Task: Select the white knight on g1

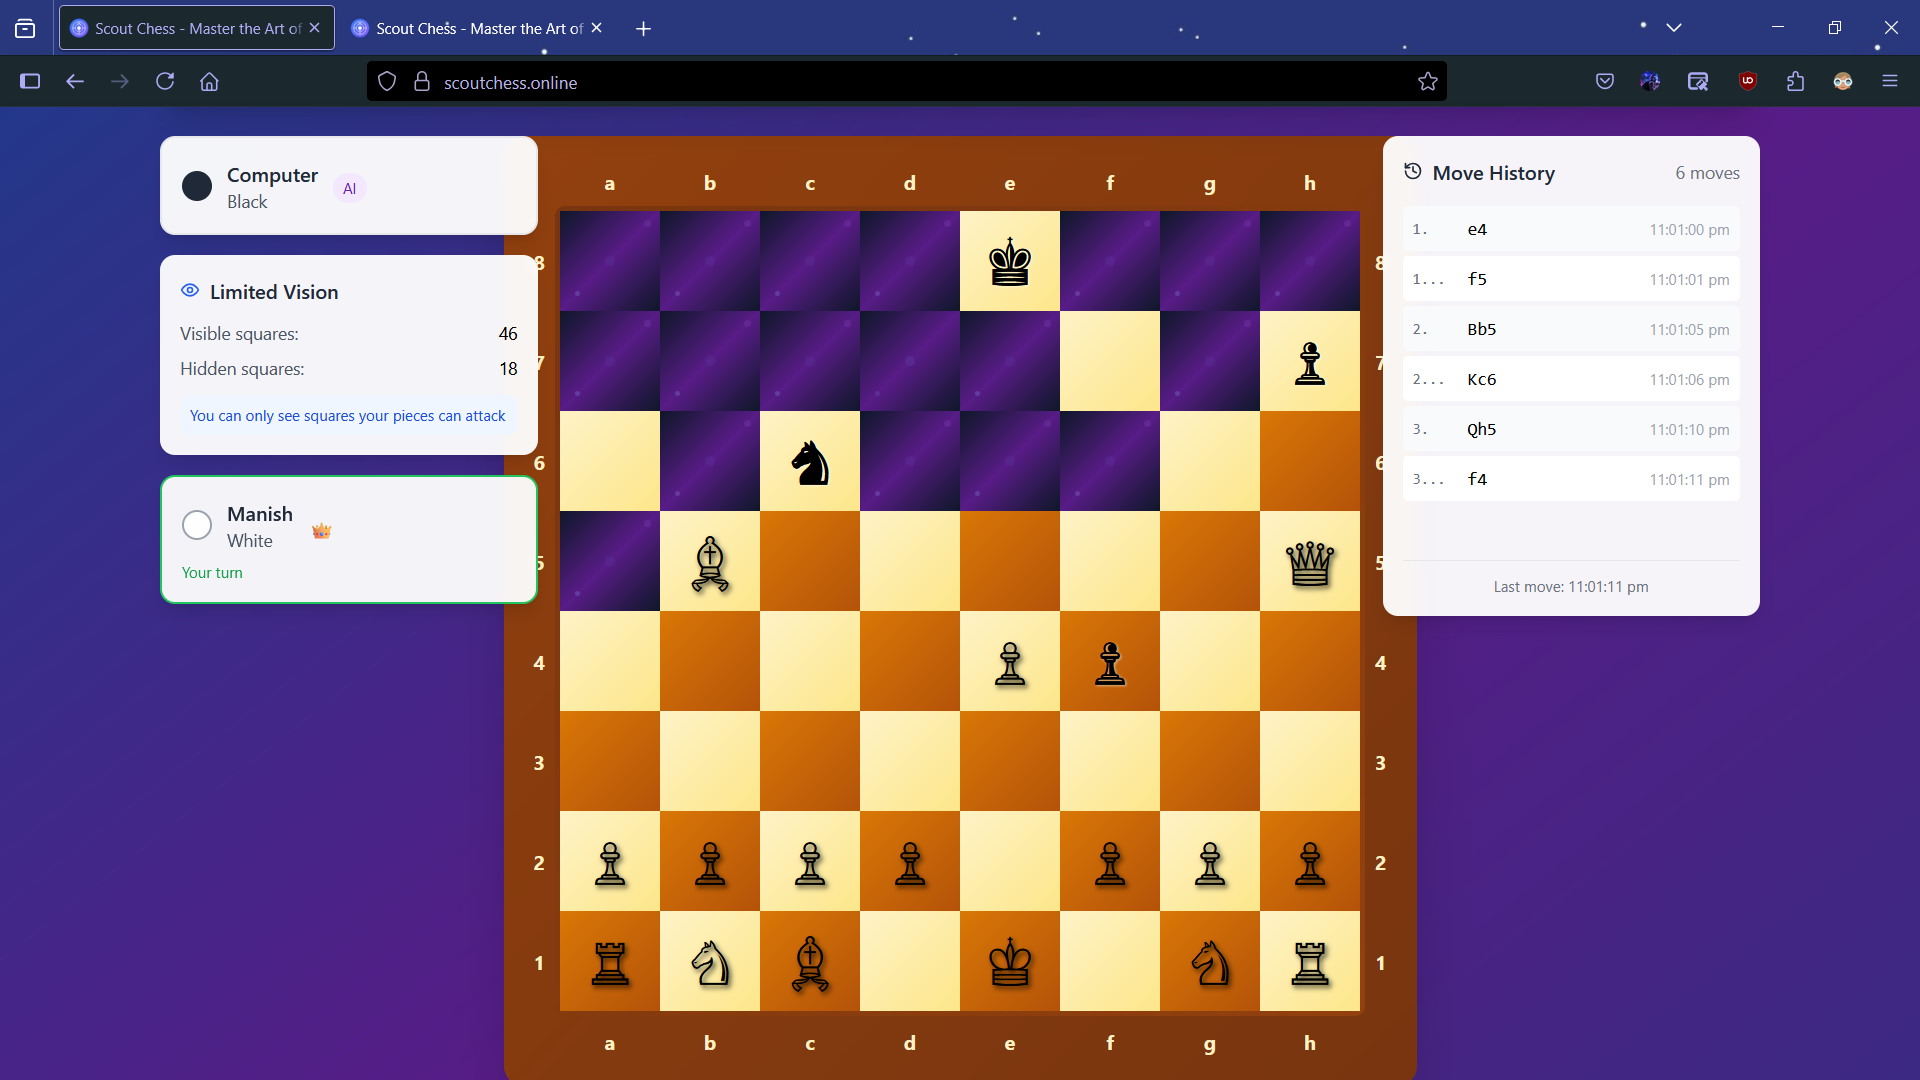Action: click(x=1210, y=962)
